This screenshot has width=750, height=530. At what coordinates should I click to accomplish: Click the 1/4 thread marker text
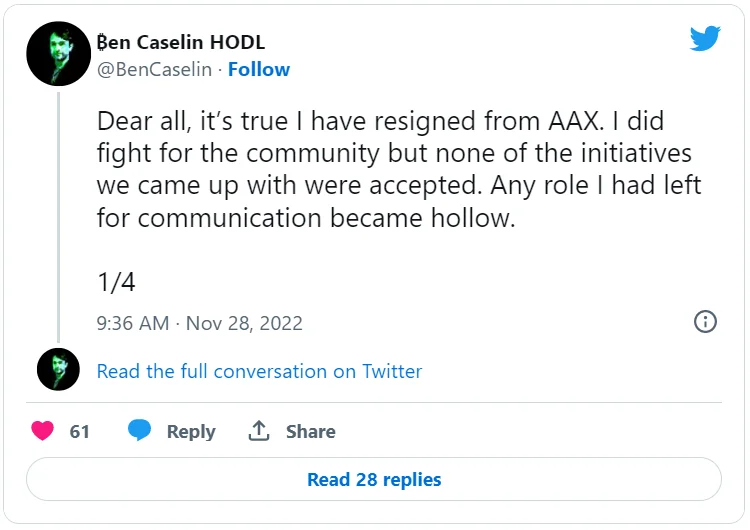pyautogui.click(x=116, y=282)
